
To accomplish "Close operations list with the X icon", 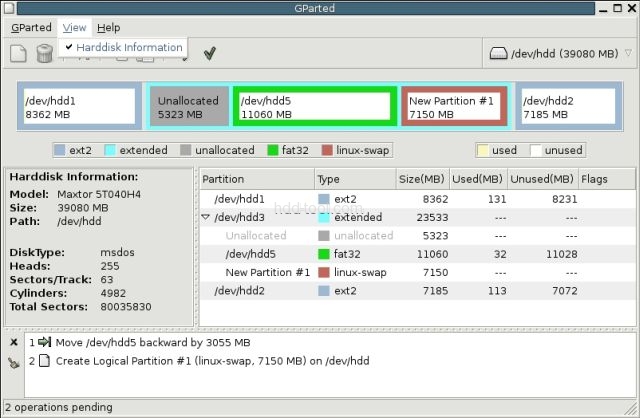I will (14, 342).
